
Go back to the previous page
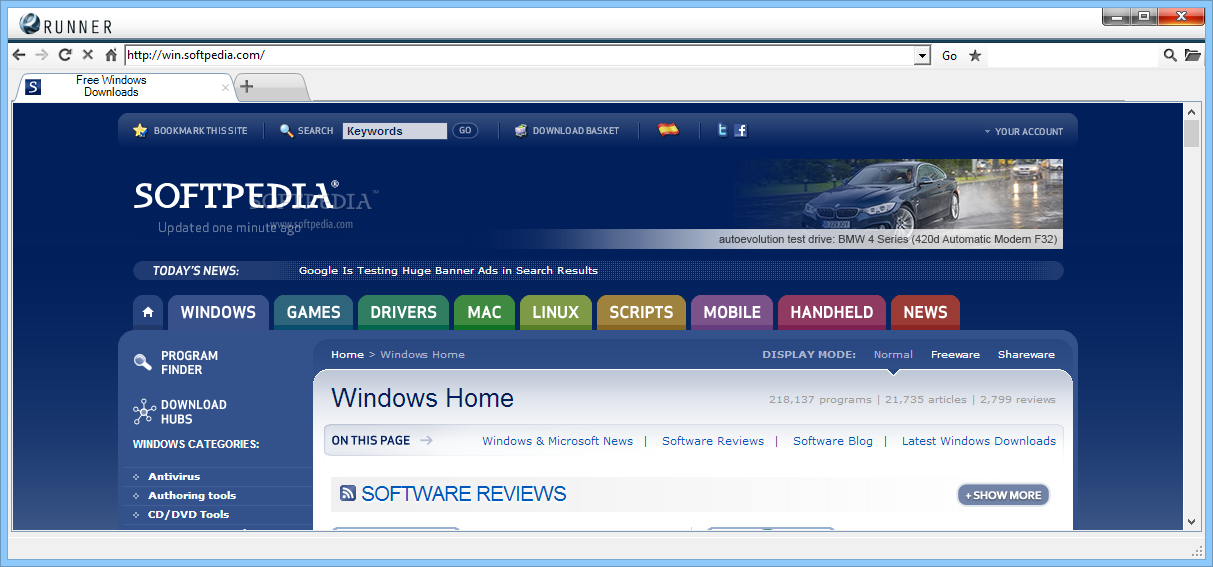(19, 55)
